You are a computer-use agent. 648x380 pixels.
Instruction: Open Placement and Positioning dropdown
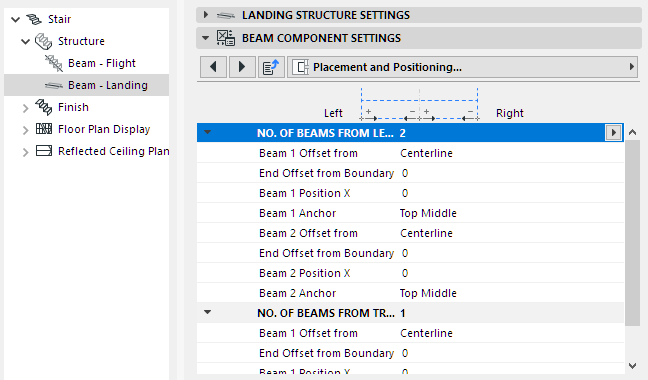(x=462, y=67)
